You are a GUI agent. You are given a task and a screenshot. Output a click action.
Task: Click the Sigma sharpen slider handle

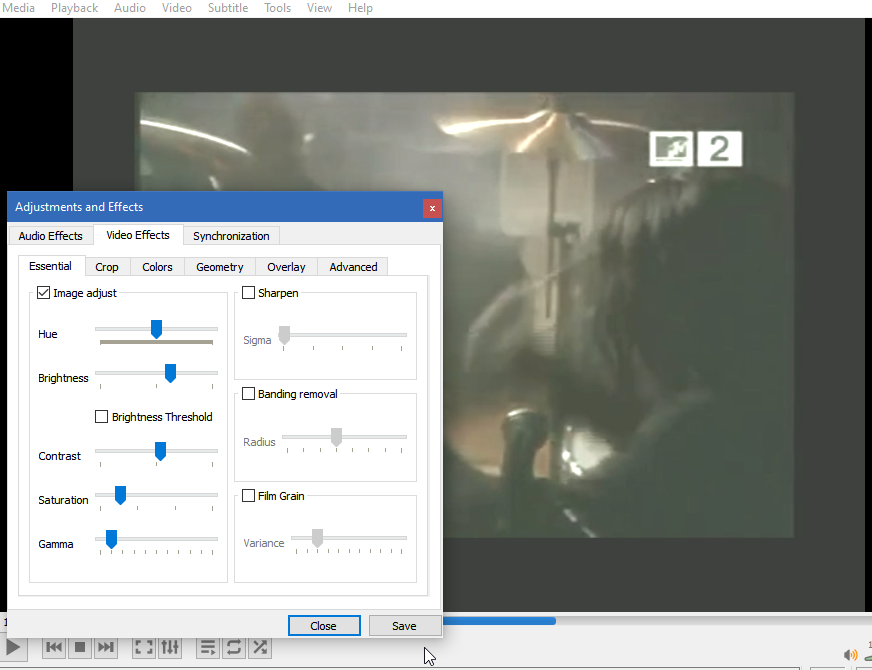click(x=284, y=335)
